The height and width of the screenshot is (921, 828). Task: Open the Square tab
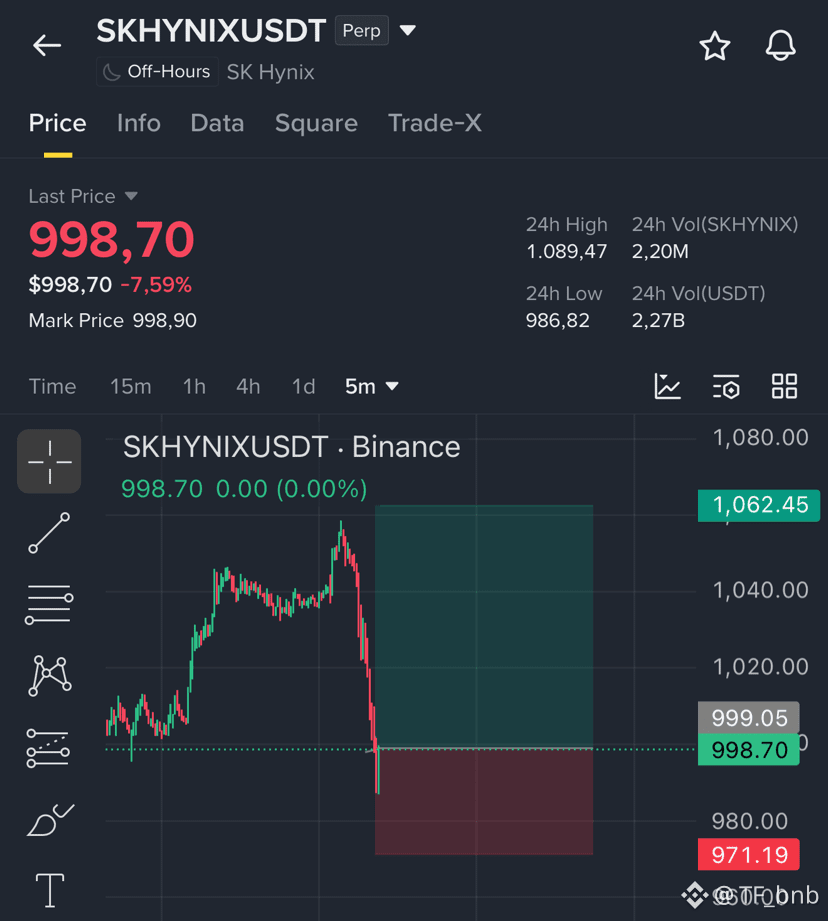316,123
